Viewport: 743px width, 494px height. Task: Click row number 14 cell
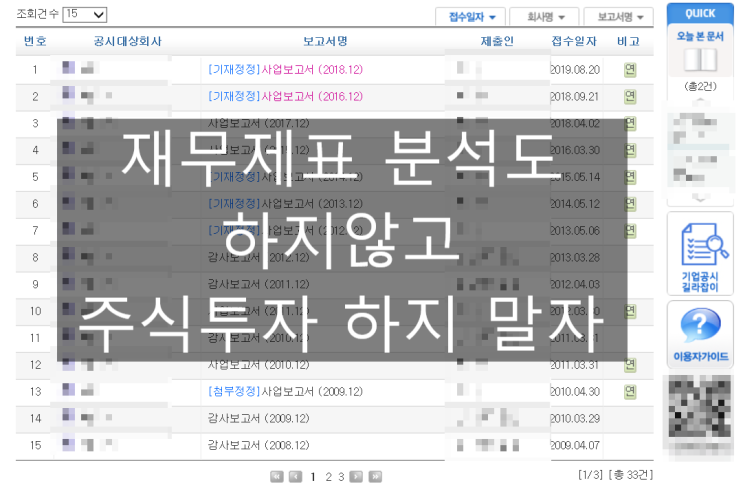click(36, 419)
